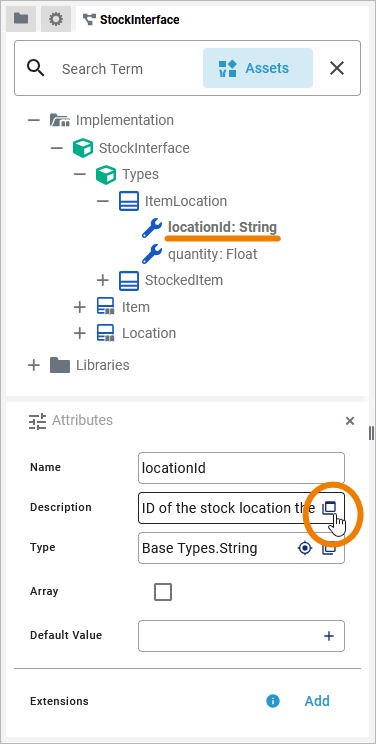The image size is (376, 744).
Task: Click the quantity wrench icon
Action: tap(152, 254)
